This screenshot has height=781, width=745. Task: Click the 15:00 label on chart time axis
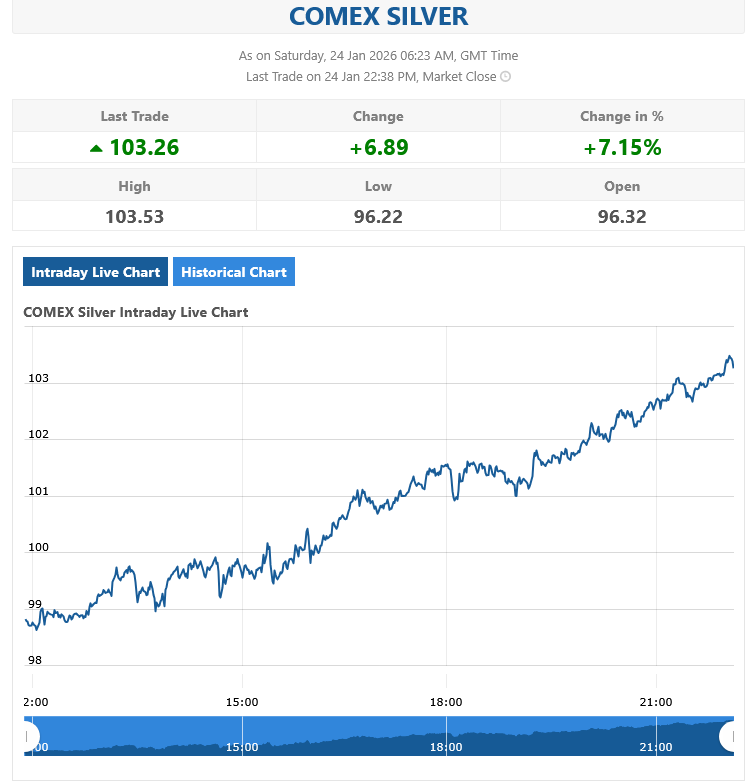tap(242, 702)
